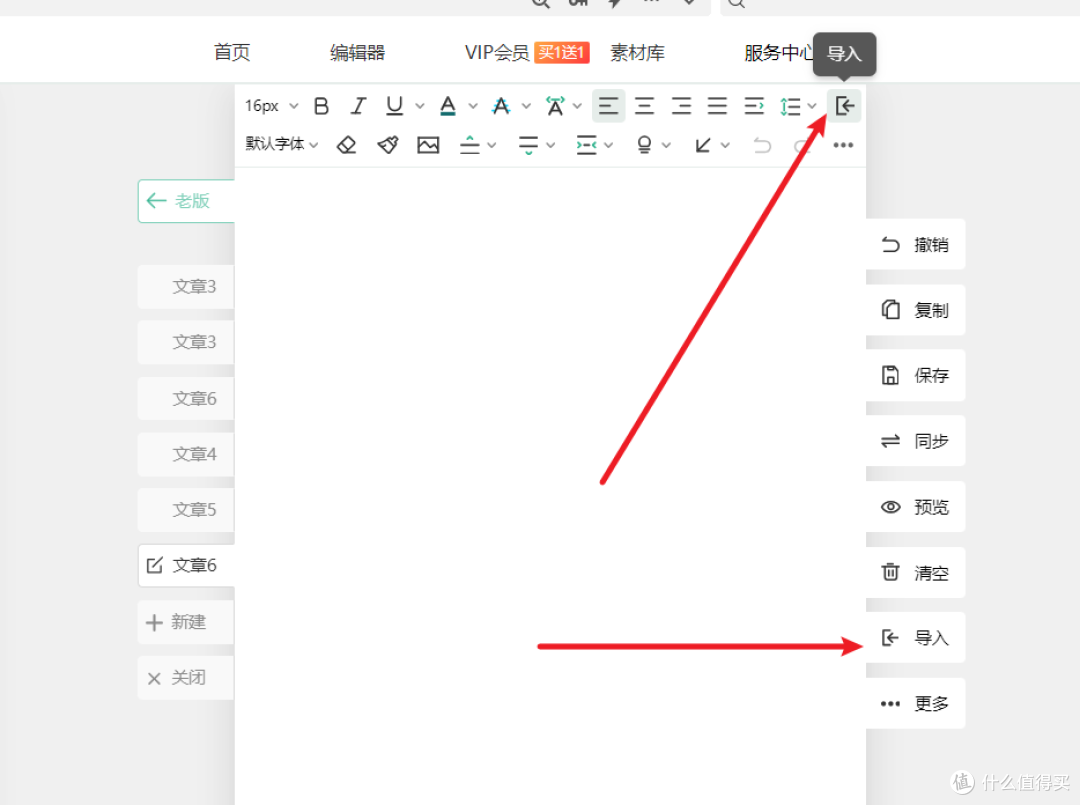1080x805 pixels.
Task: Open the 文章5 draft
Action: point(186,510)
